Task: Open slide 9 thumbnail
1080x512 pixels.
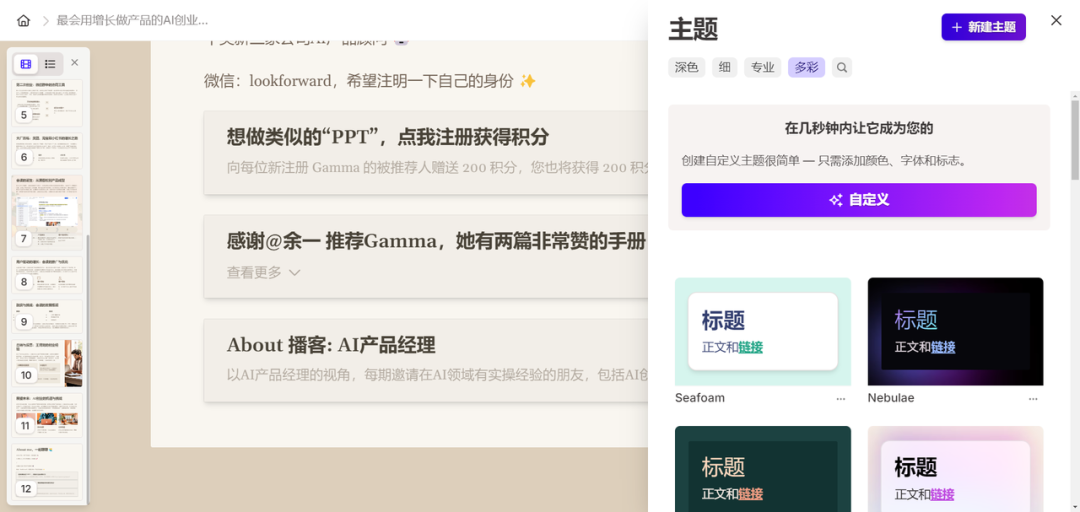Action: coord(48,316)
